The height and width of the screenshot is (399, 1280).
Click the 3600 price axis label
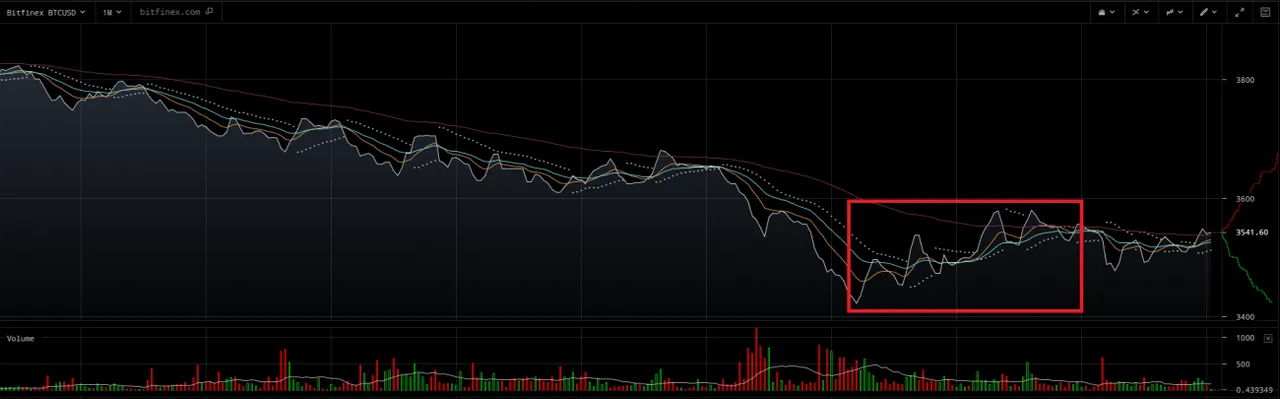click(x=1245, y=198)
